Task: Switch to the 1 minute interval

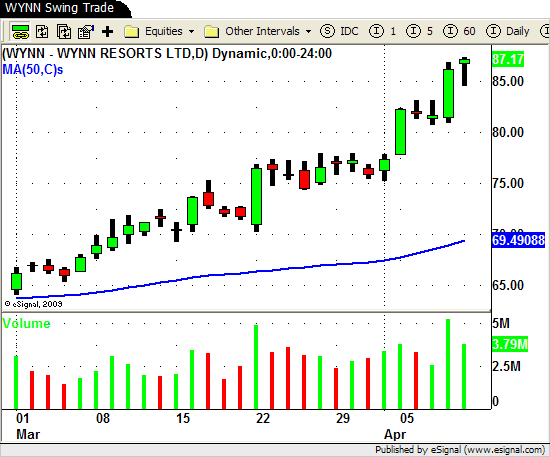Action: (382, 31)
